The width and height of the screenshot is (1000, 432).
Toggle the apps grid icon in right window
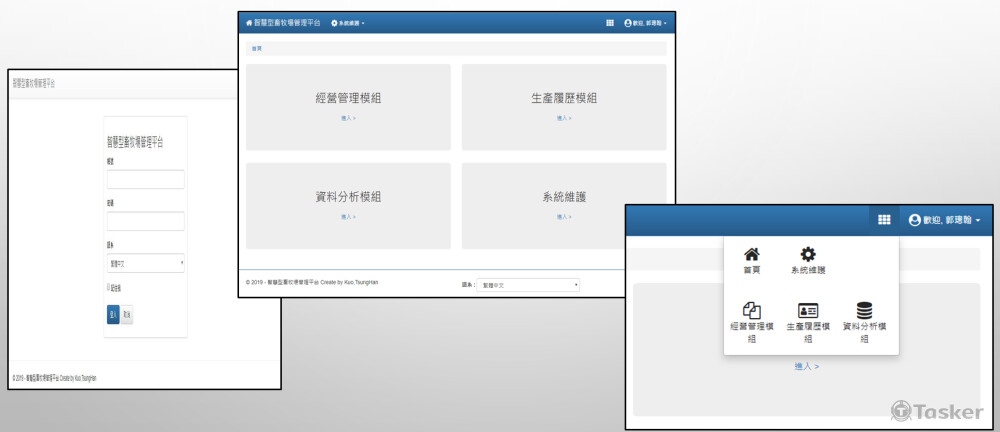pos(884,220)
